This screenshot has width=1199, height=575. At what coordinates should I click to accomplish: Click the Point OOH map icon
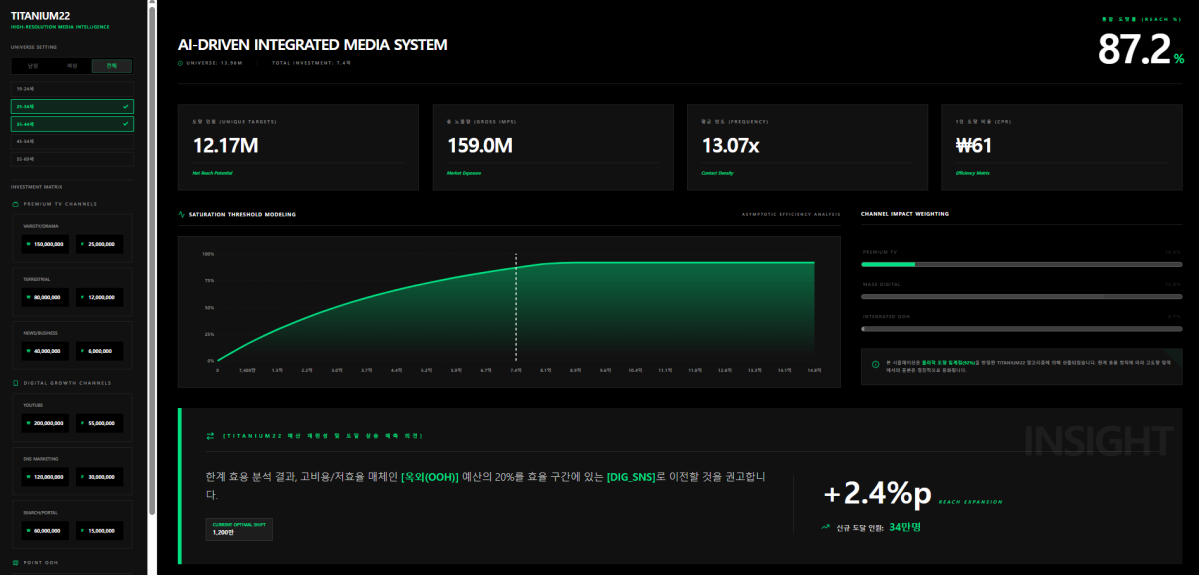15,562
